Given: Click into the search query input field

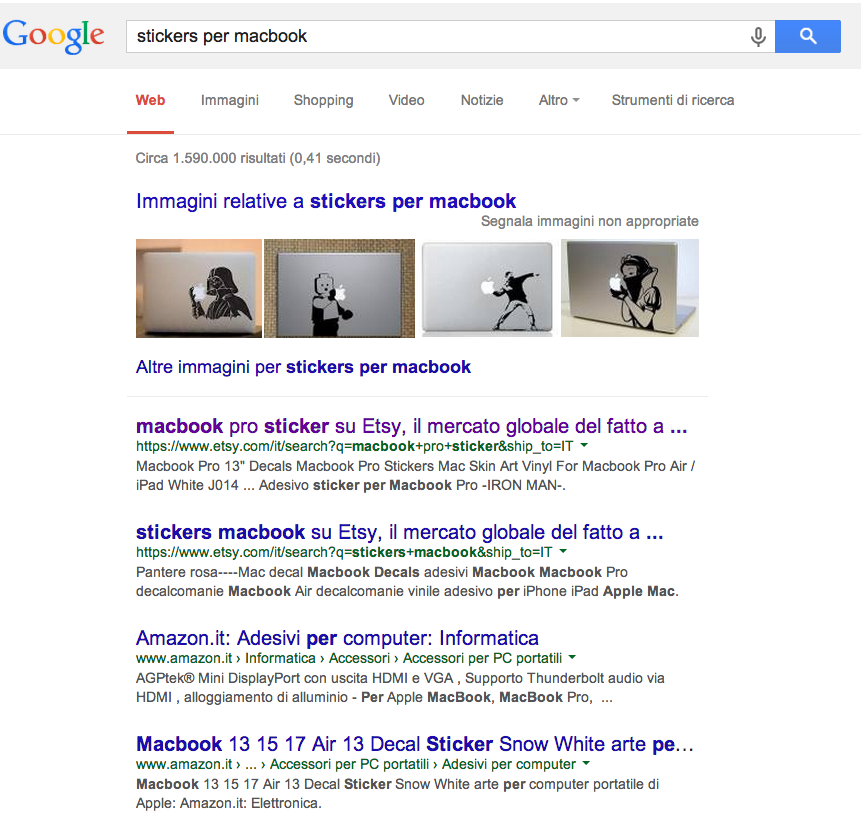Looking at the screenshot, I should [439, 36].
